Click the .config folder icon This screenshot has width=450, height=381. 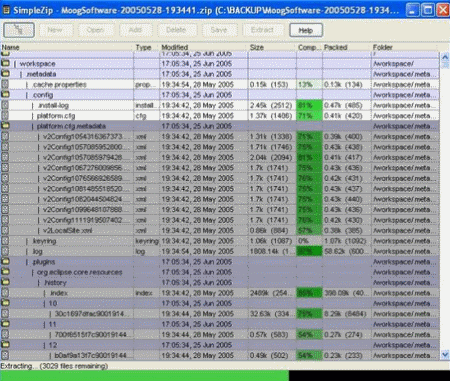coord(5,95)
